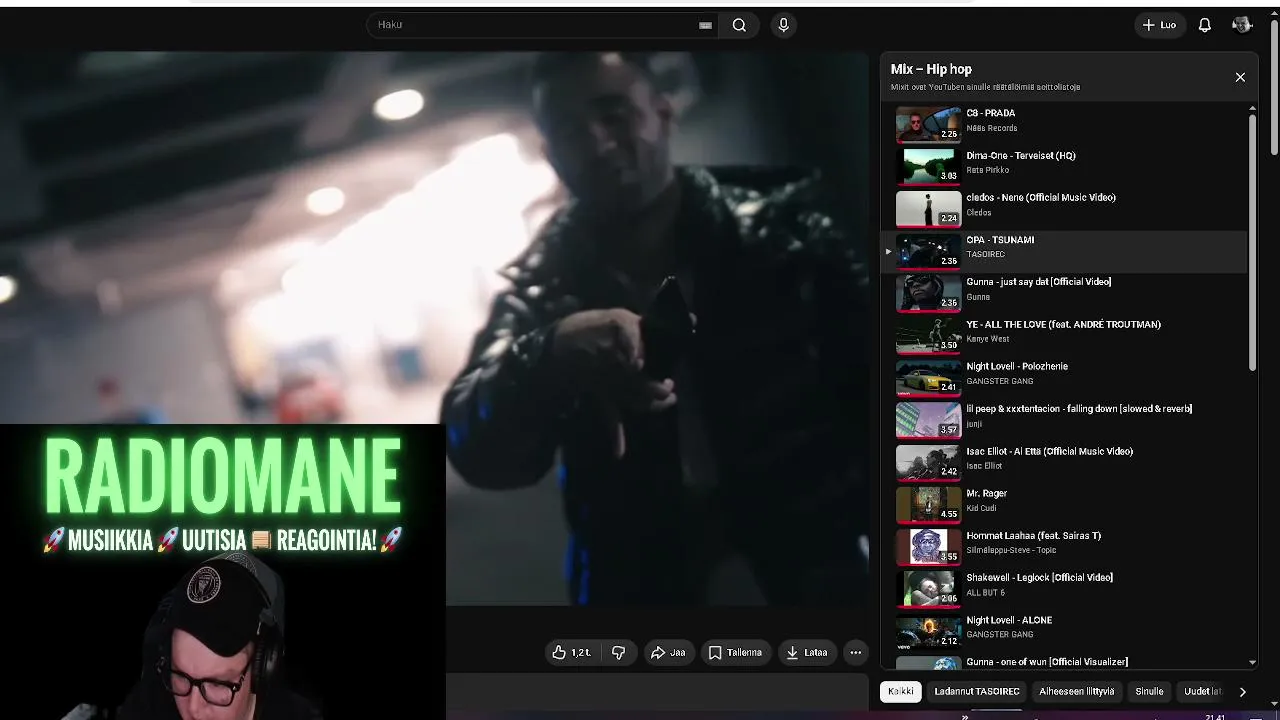Click the page vertical scrollbar
The height and width of the screenshot is (720, 1280).
(1274, 88)
